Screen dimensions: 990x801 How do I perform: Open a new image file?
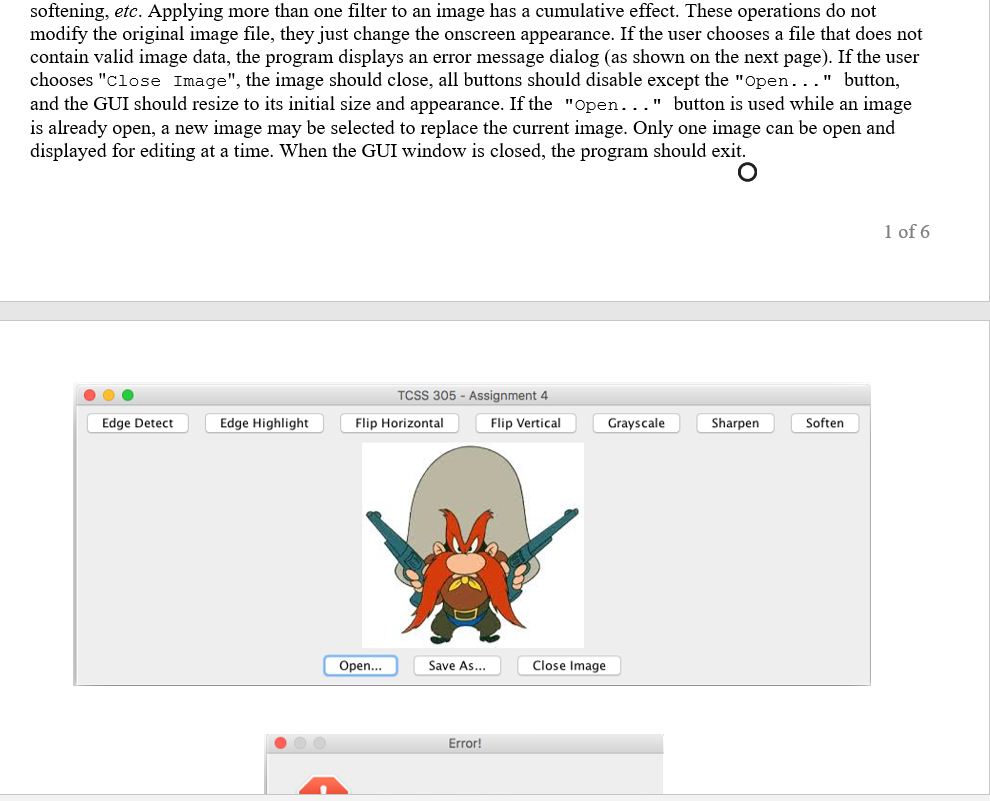(360, 665)
